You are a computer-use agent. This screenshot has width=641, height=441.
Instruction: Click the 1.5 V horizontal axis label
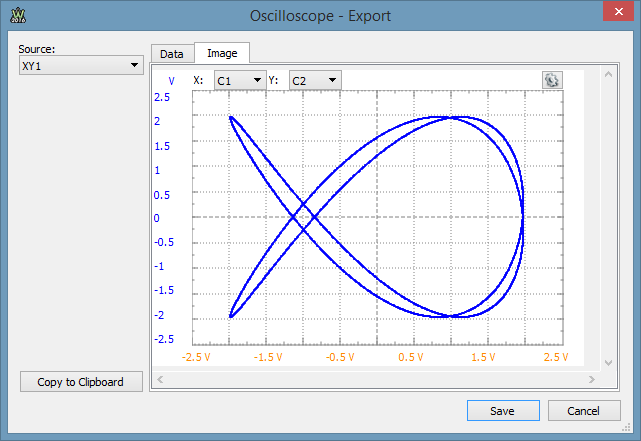point(483,357)
